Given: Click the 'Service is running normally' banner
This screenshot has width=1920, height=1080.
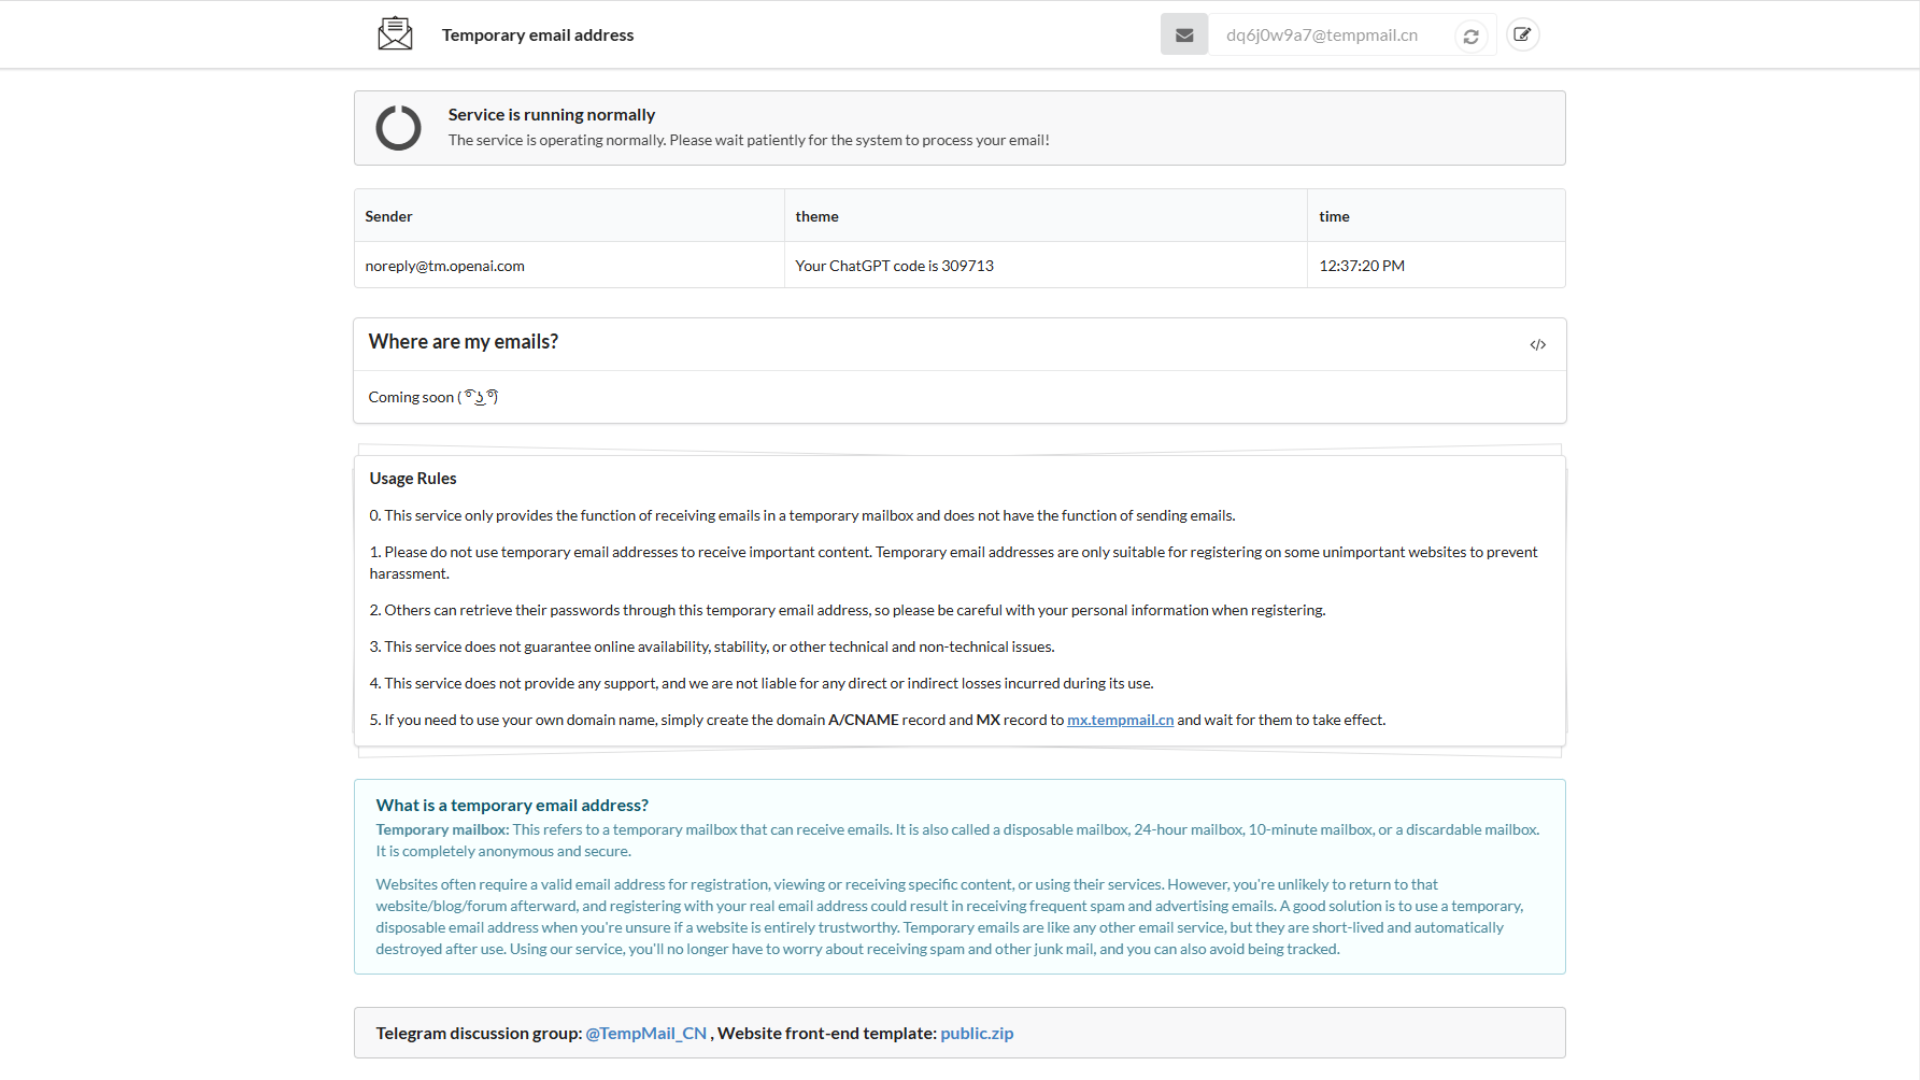Looking at the screenshot, I should (551, 115).
